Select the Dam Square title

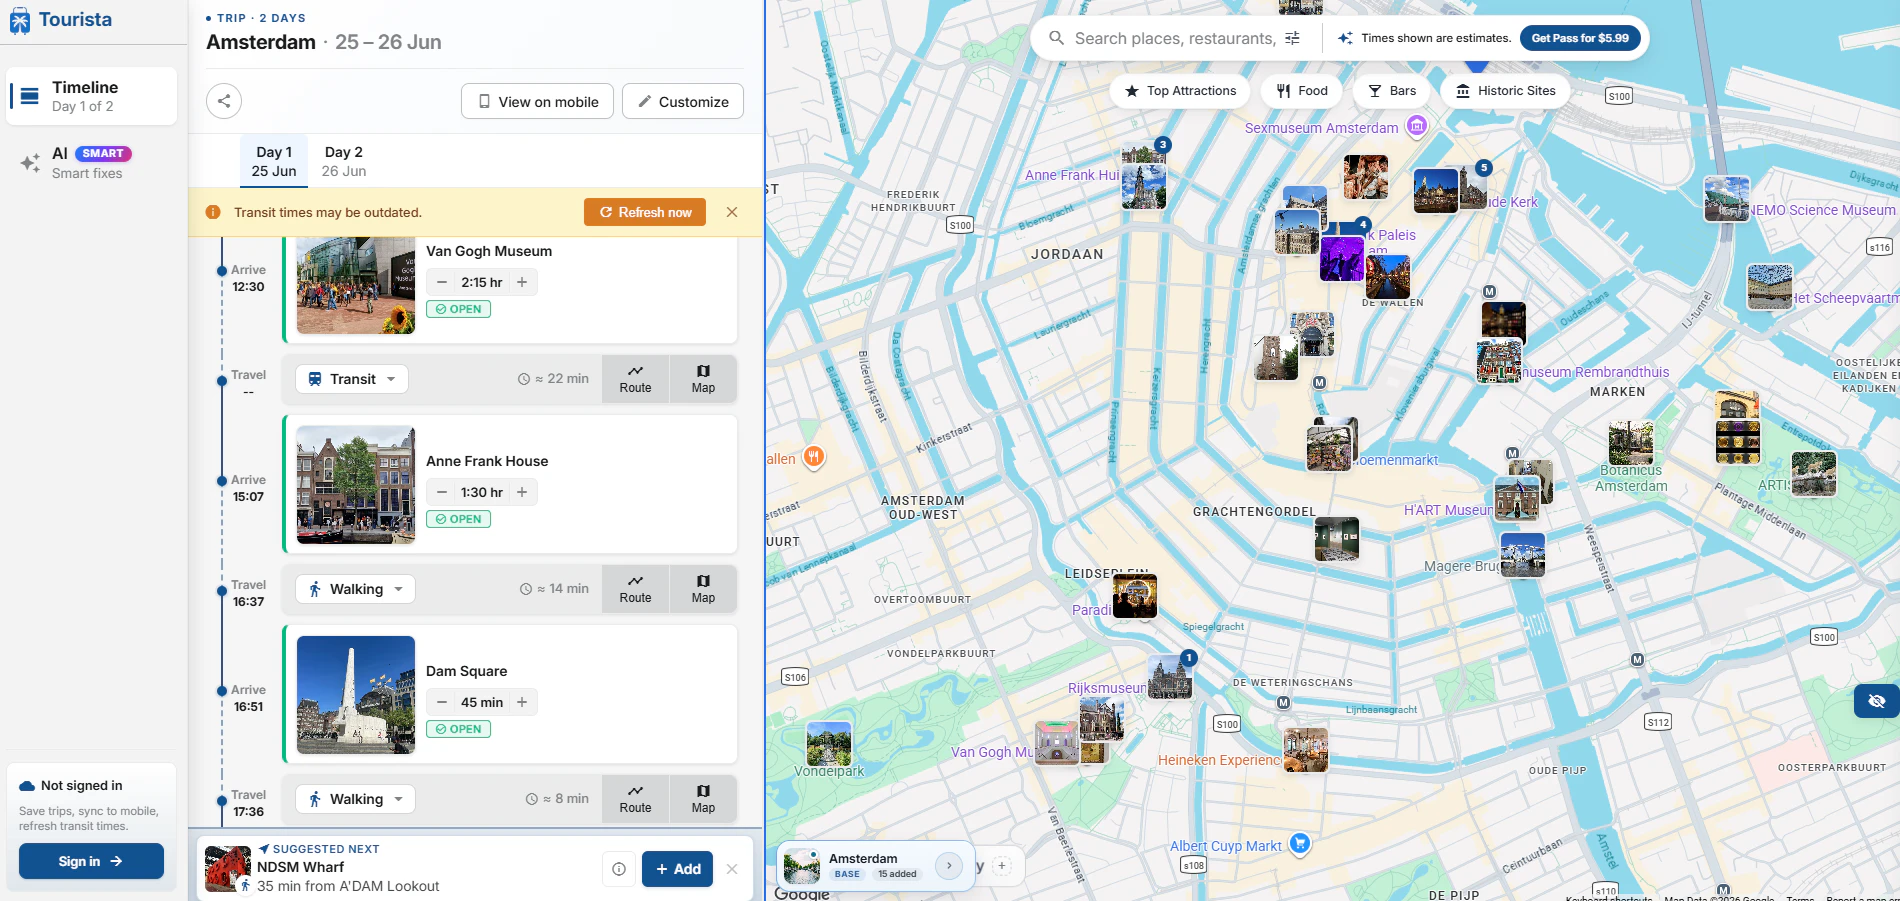(466, 671)
